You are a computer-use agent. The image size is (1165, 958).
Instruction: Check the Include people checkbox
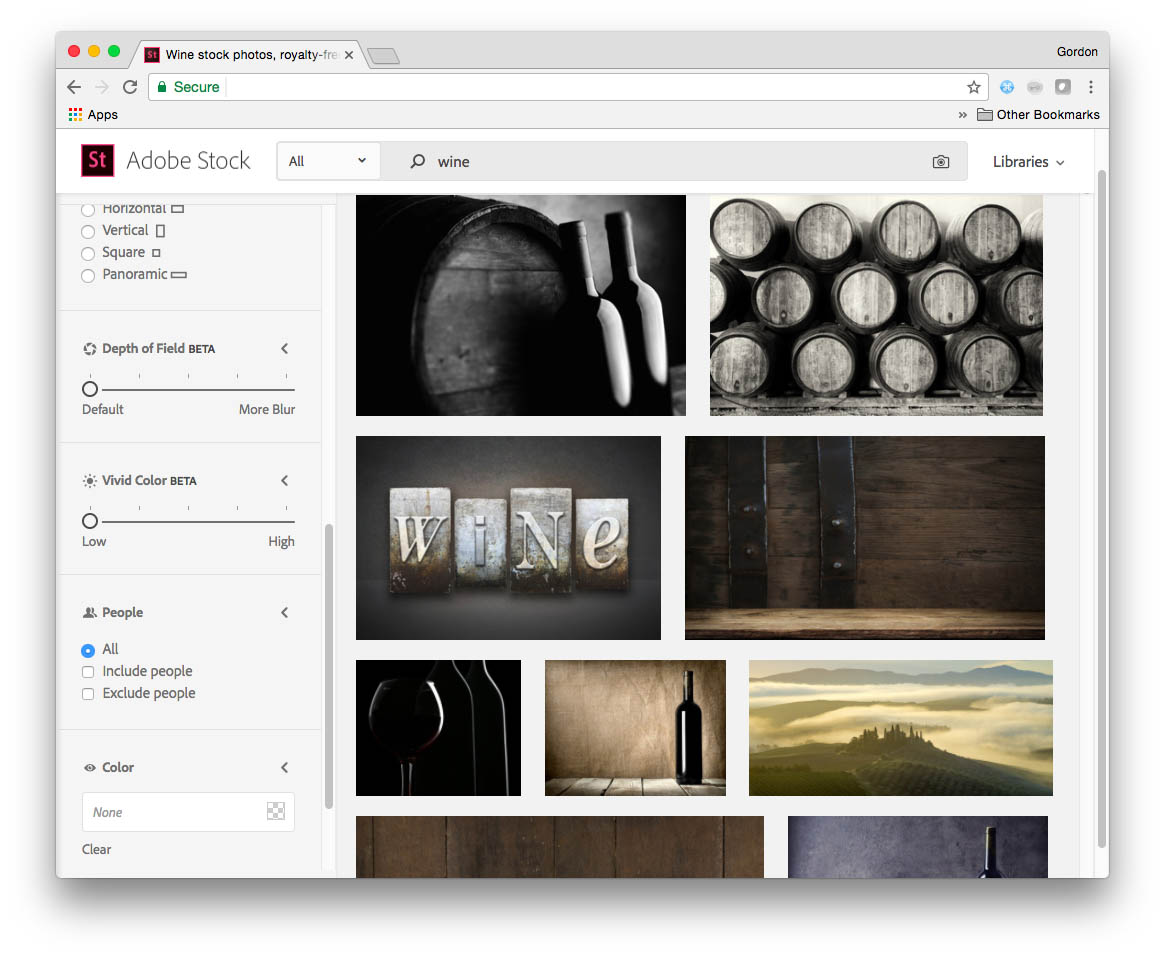tap(88, 672)
